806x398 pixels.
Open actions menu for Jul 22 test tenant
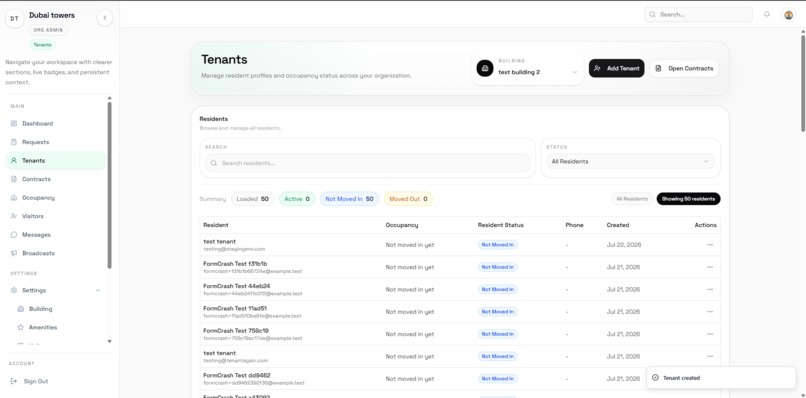click(710, 245)
